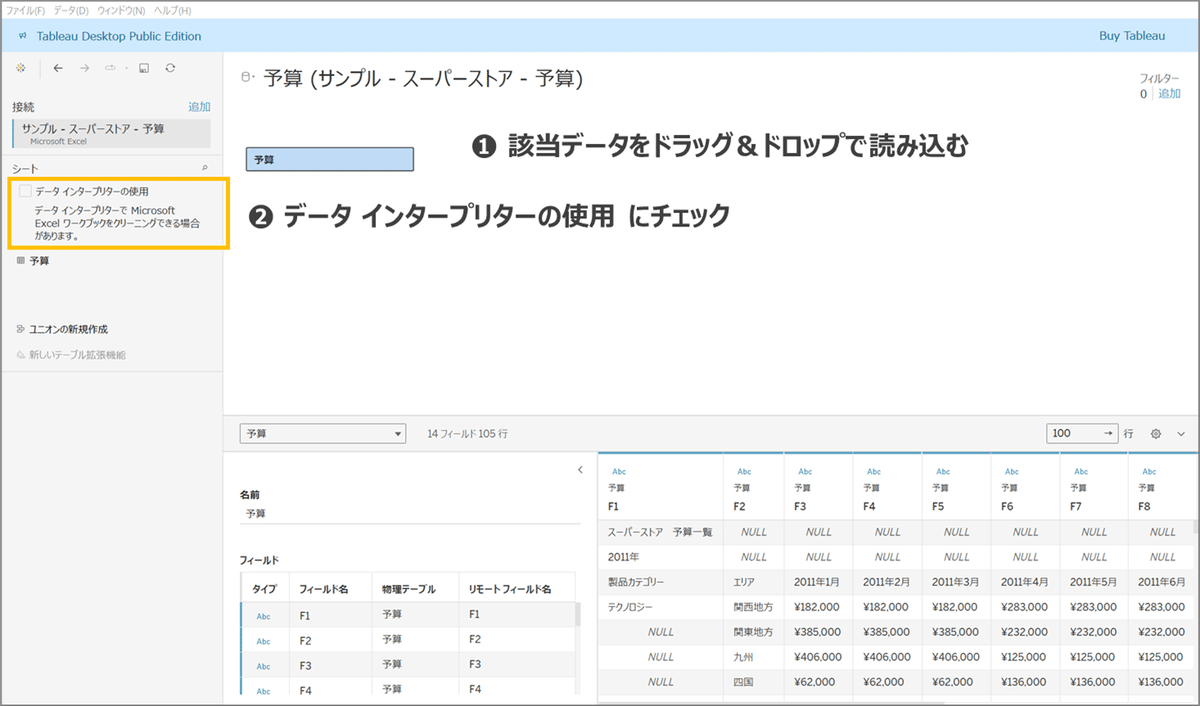Image resolution: width=1200 pixels, height=706 pixels.
Task: Click the Tableau start page logo icon
Action: click(x=21, y=68)
